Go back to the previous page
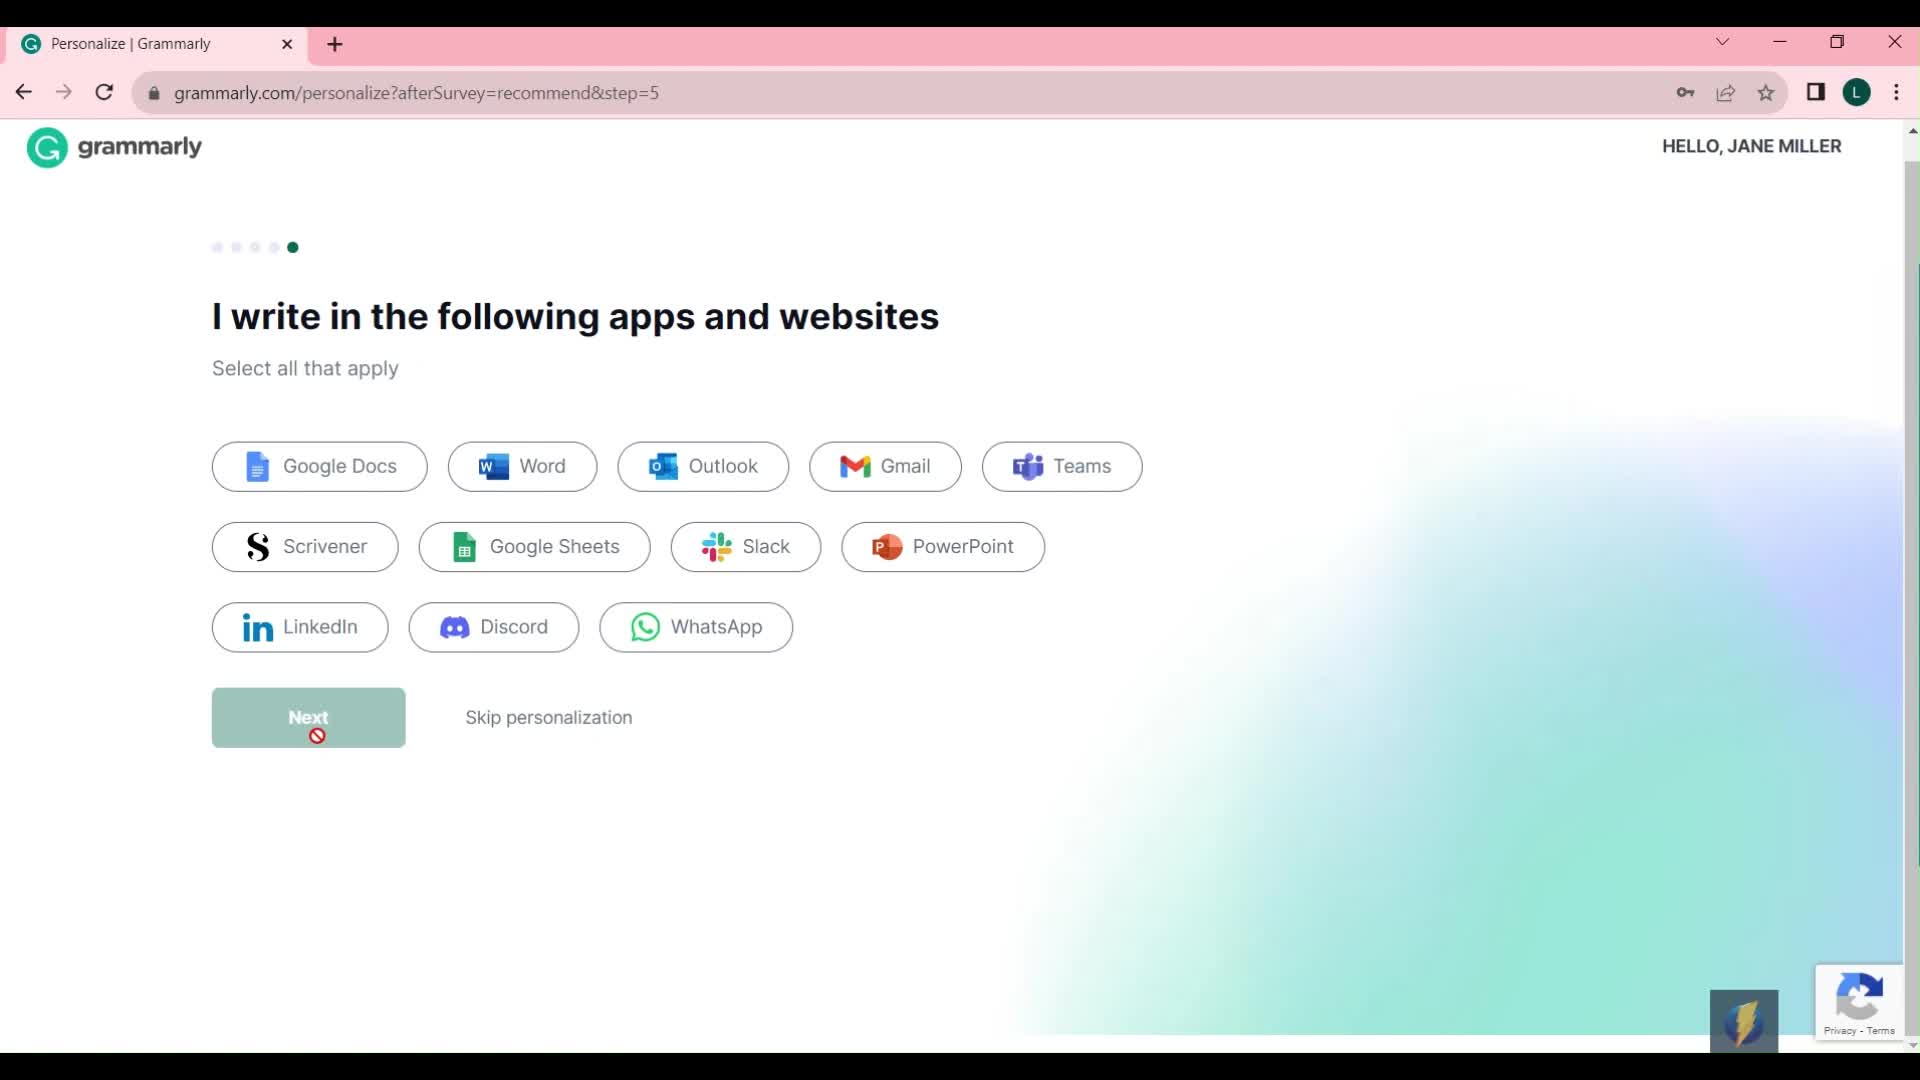This screenshot has height=1080, width=1920. 24,92
